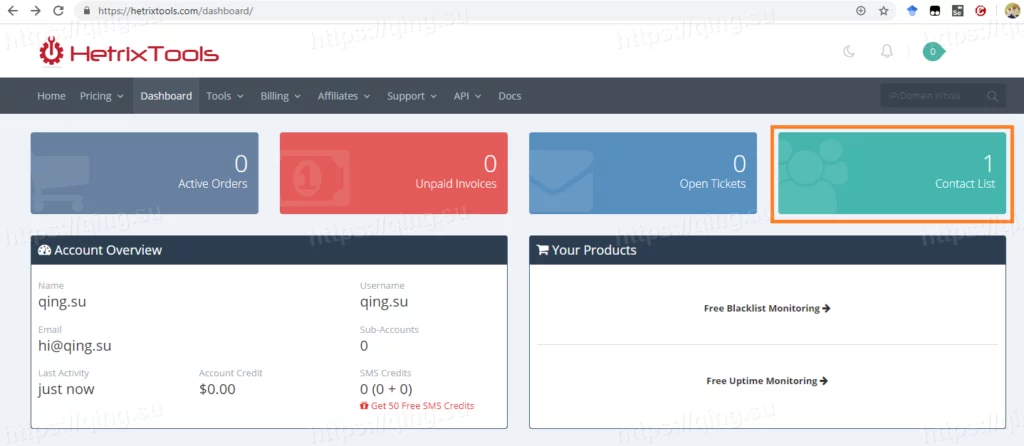Open the Home menu item
Viewport: 1024px width, 446px height.
click(x=51, y=96)
